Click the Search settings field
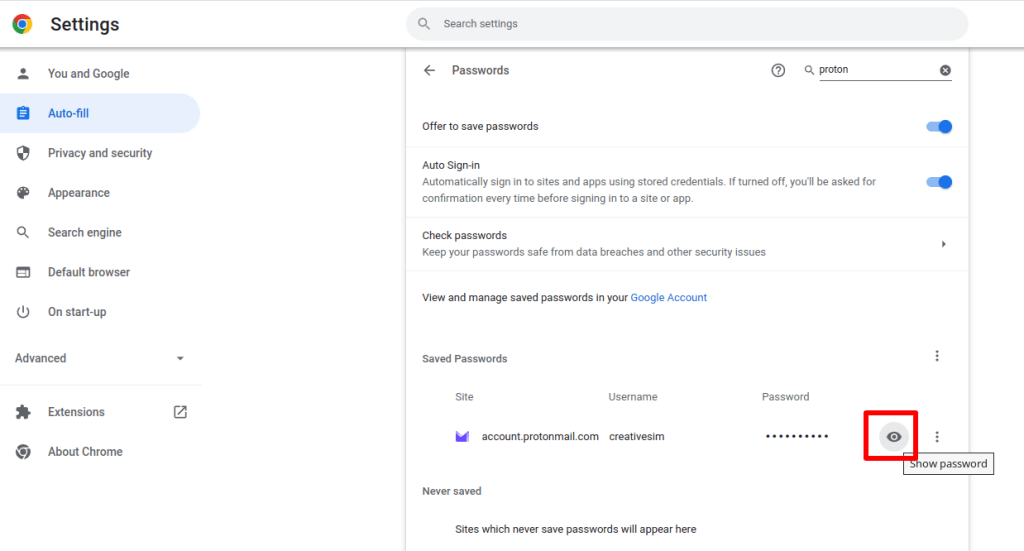Image resolution: width=1024 pixels, height=551 pixels. [690, 24]
